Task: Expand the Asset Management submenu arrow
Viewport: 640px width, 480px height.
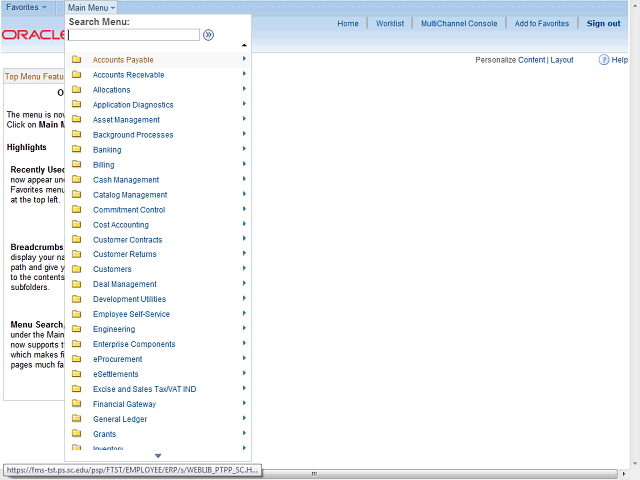Action: (244, 119)
